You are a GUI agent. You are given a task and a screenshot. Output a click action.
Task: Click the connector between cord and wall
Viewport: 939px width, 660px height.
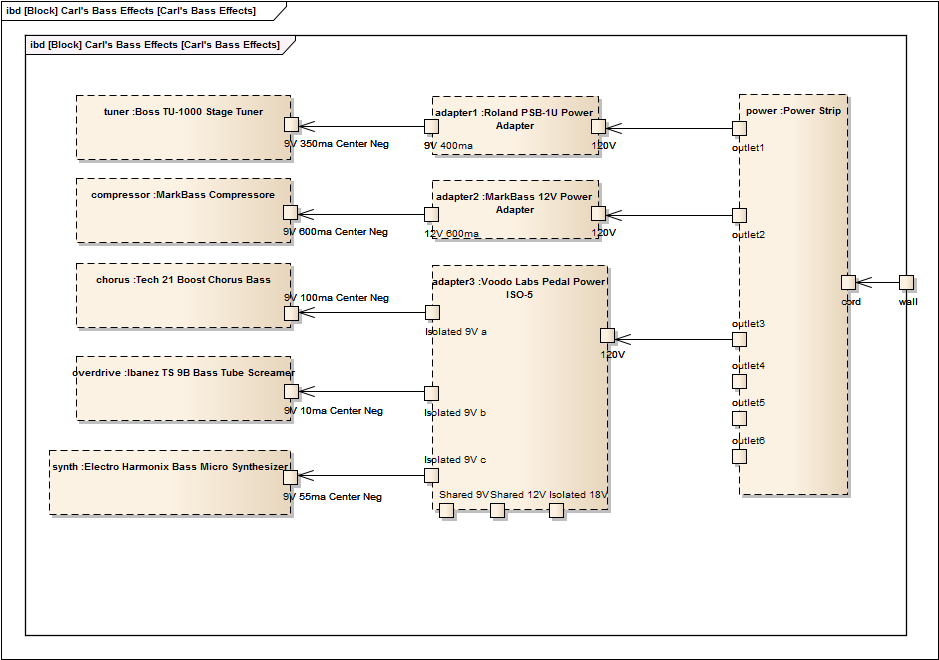click(x=880, y=281)
